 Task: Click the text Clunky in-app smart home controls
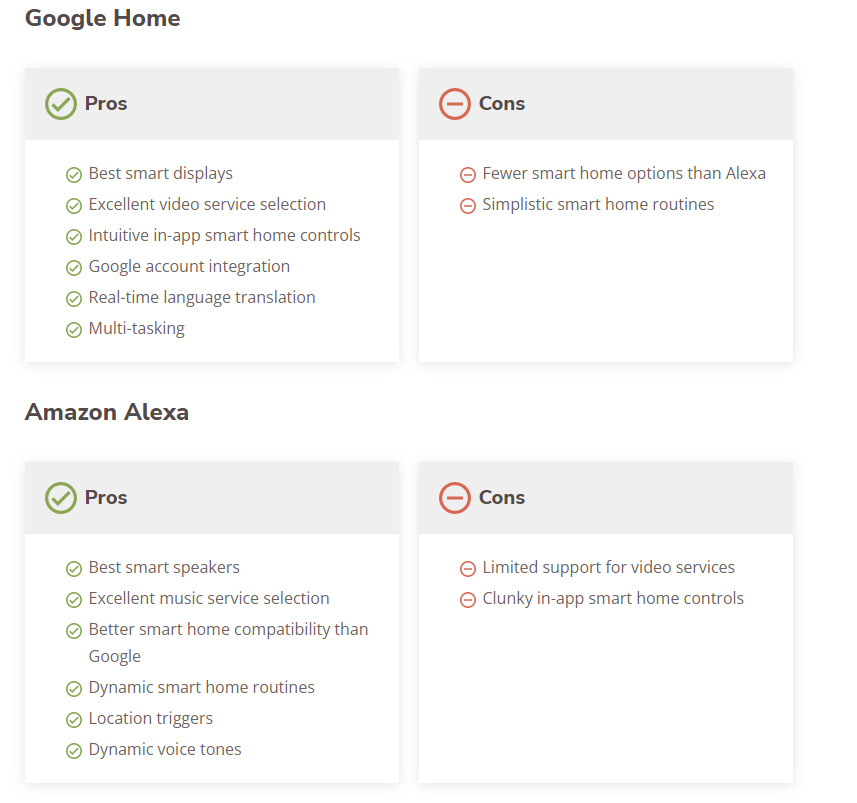click(x=613, y=599)
